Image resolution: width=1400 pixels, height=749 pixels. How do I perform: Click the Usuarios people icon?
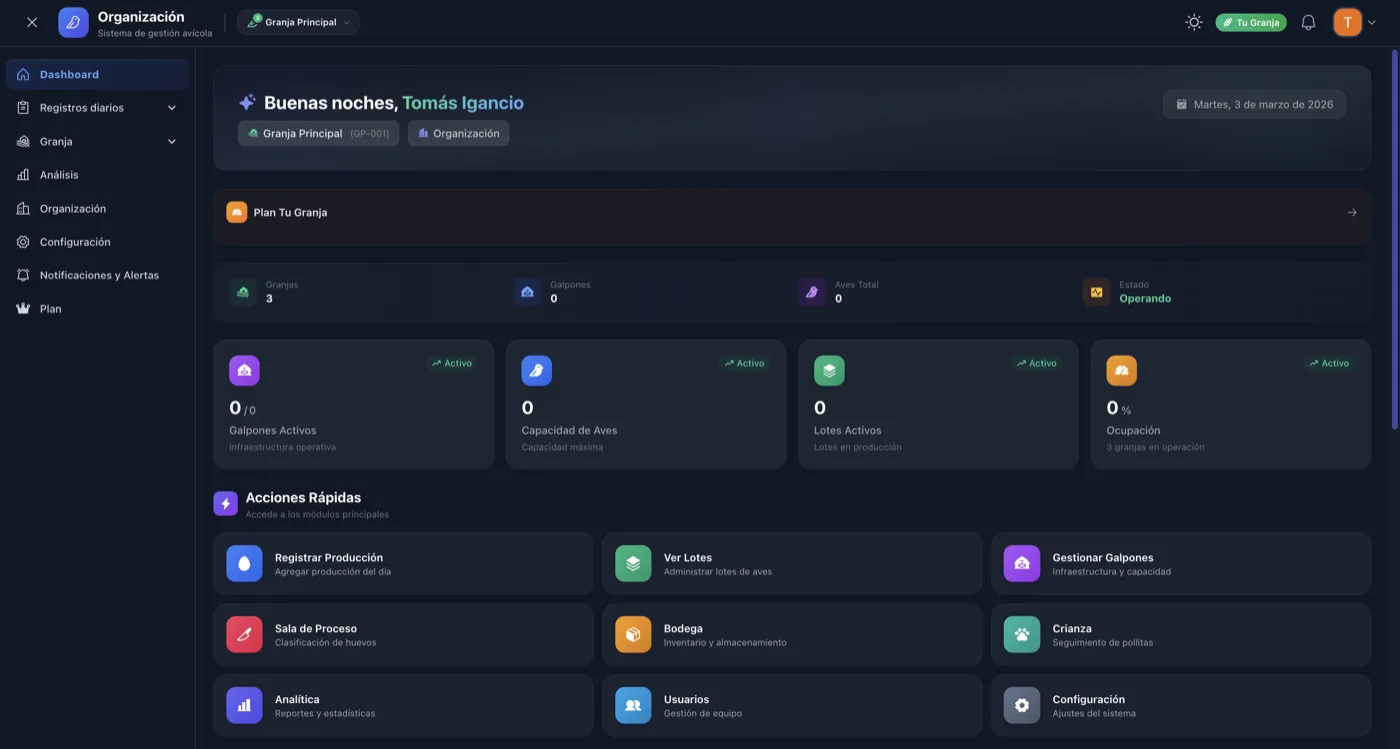pyautogui.click(x=633, y=705)
